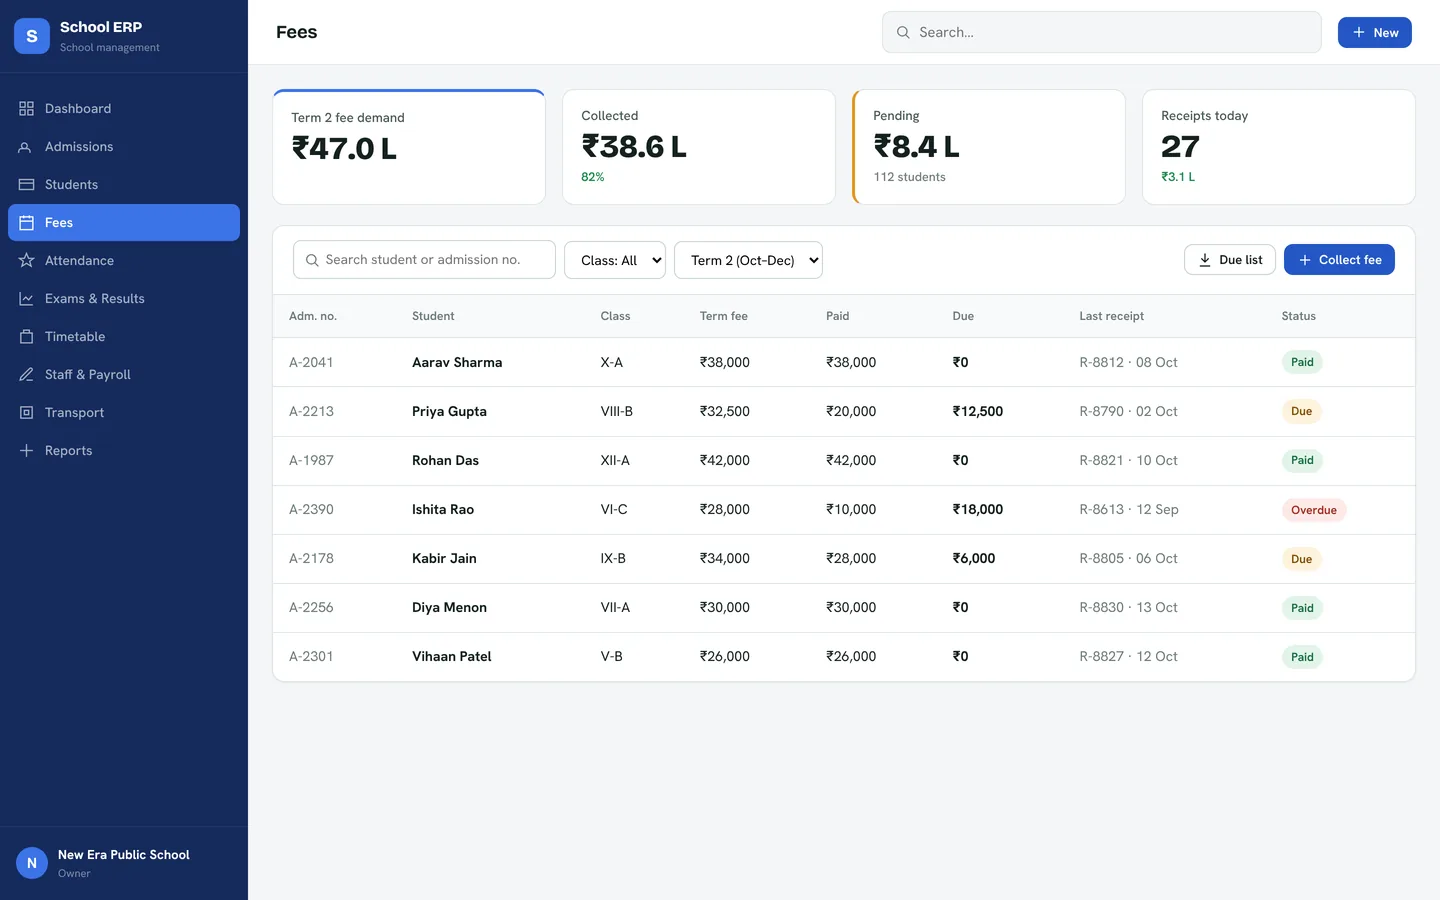
Task: Click the School ERP logo icon
Action: [32, 36]
